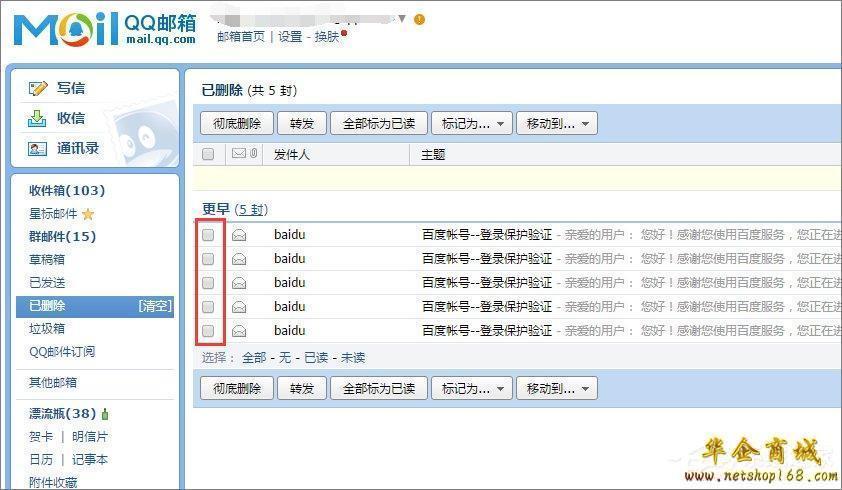
Task: Click the [清空] link in 已删除 row
Action: point(155,306)
